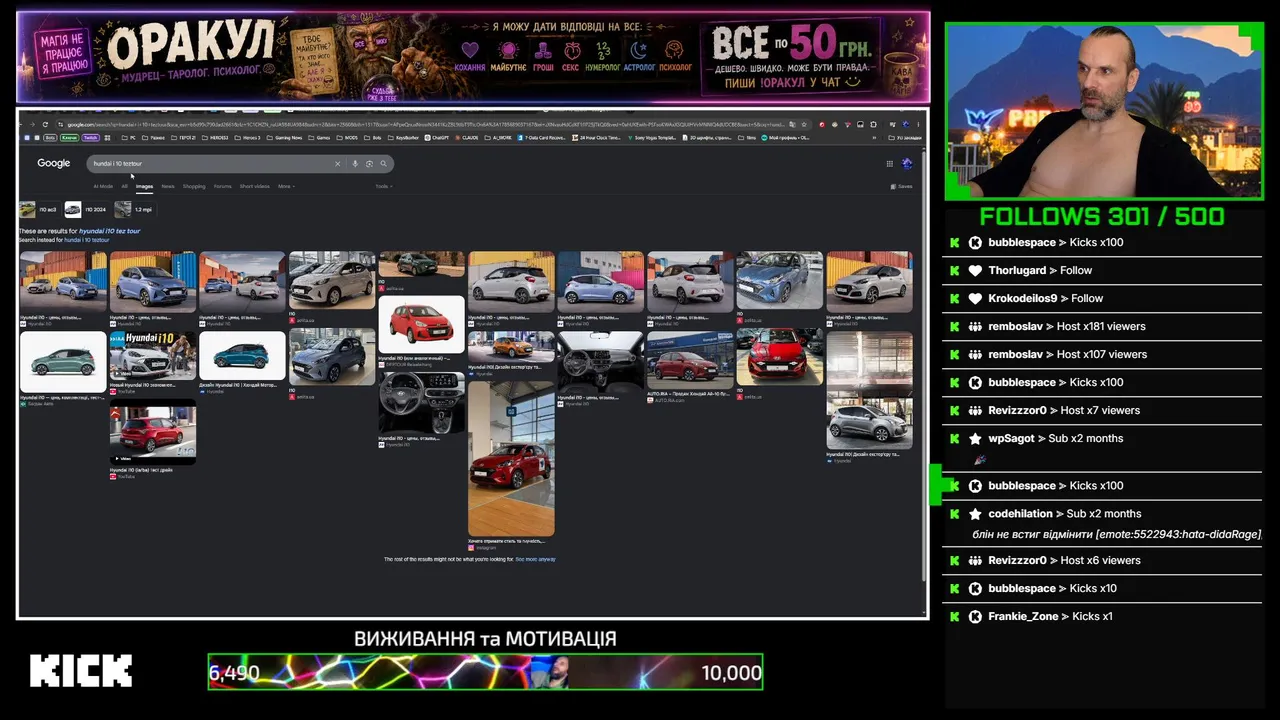1280x720 pixels.
Task: Expand the More search filters dropdown
Action: 286,186
